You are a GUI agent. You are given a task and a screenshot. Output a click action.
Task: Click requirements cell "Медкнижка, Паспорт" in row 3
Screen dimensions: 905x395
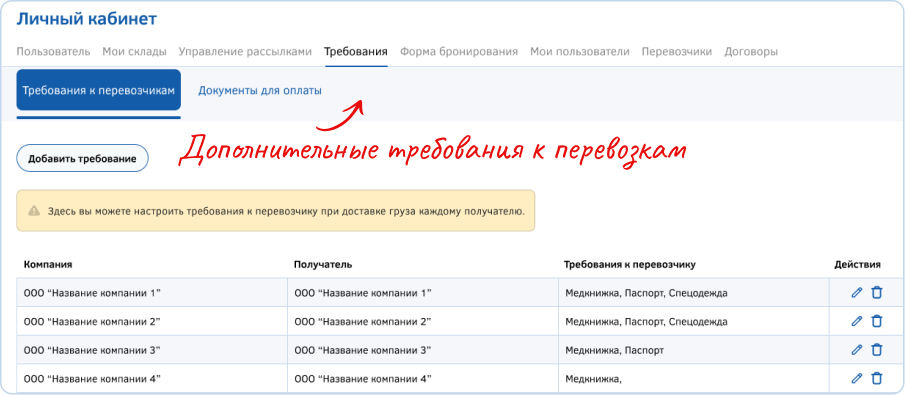tap(694, 349)
